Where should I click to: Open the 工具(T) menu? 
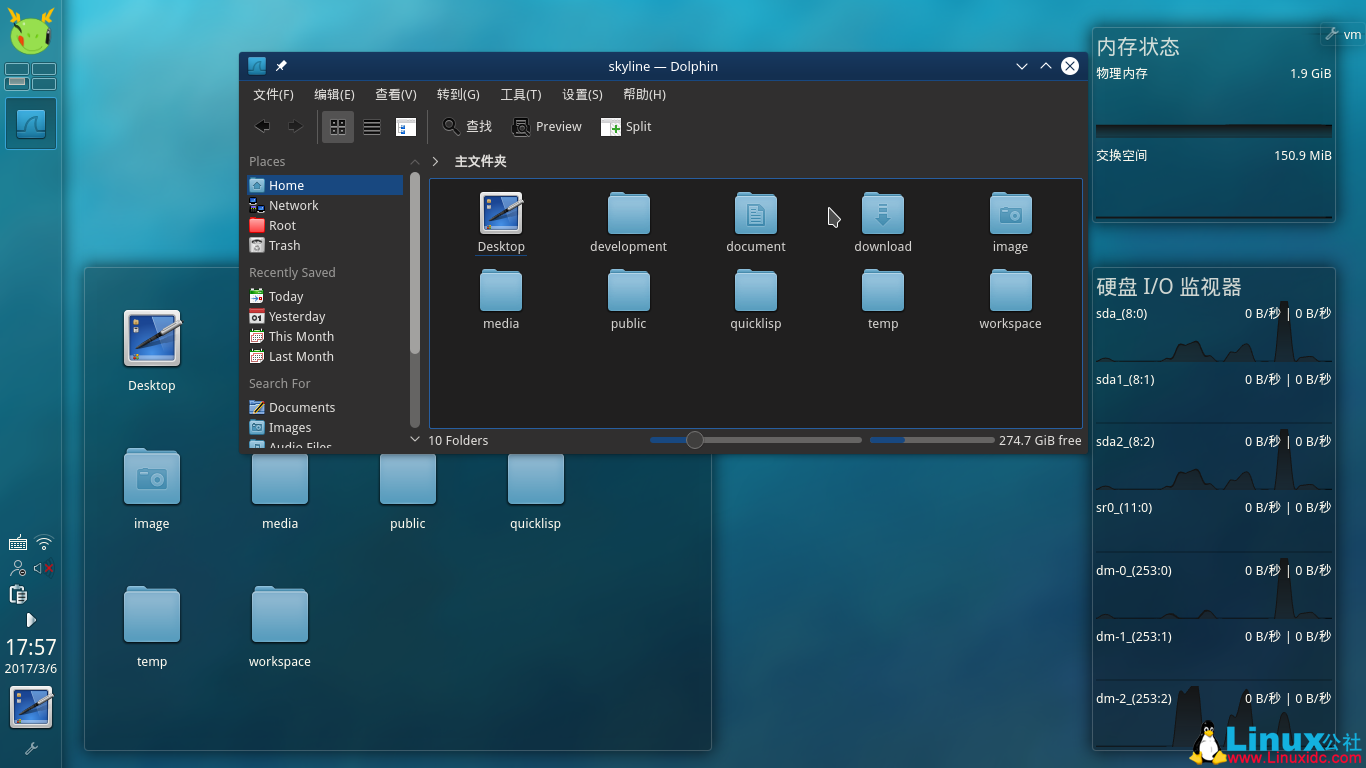pyautogui.click(x=520, y=94)
